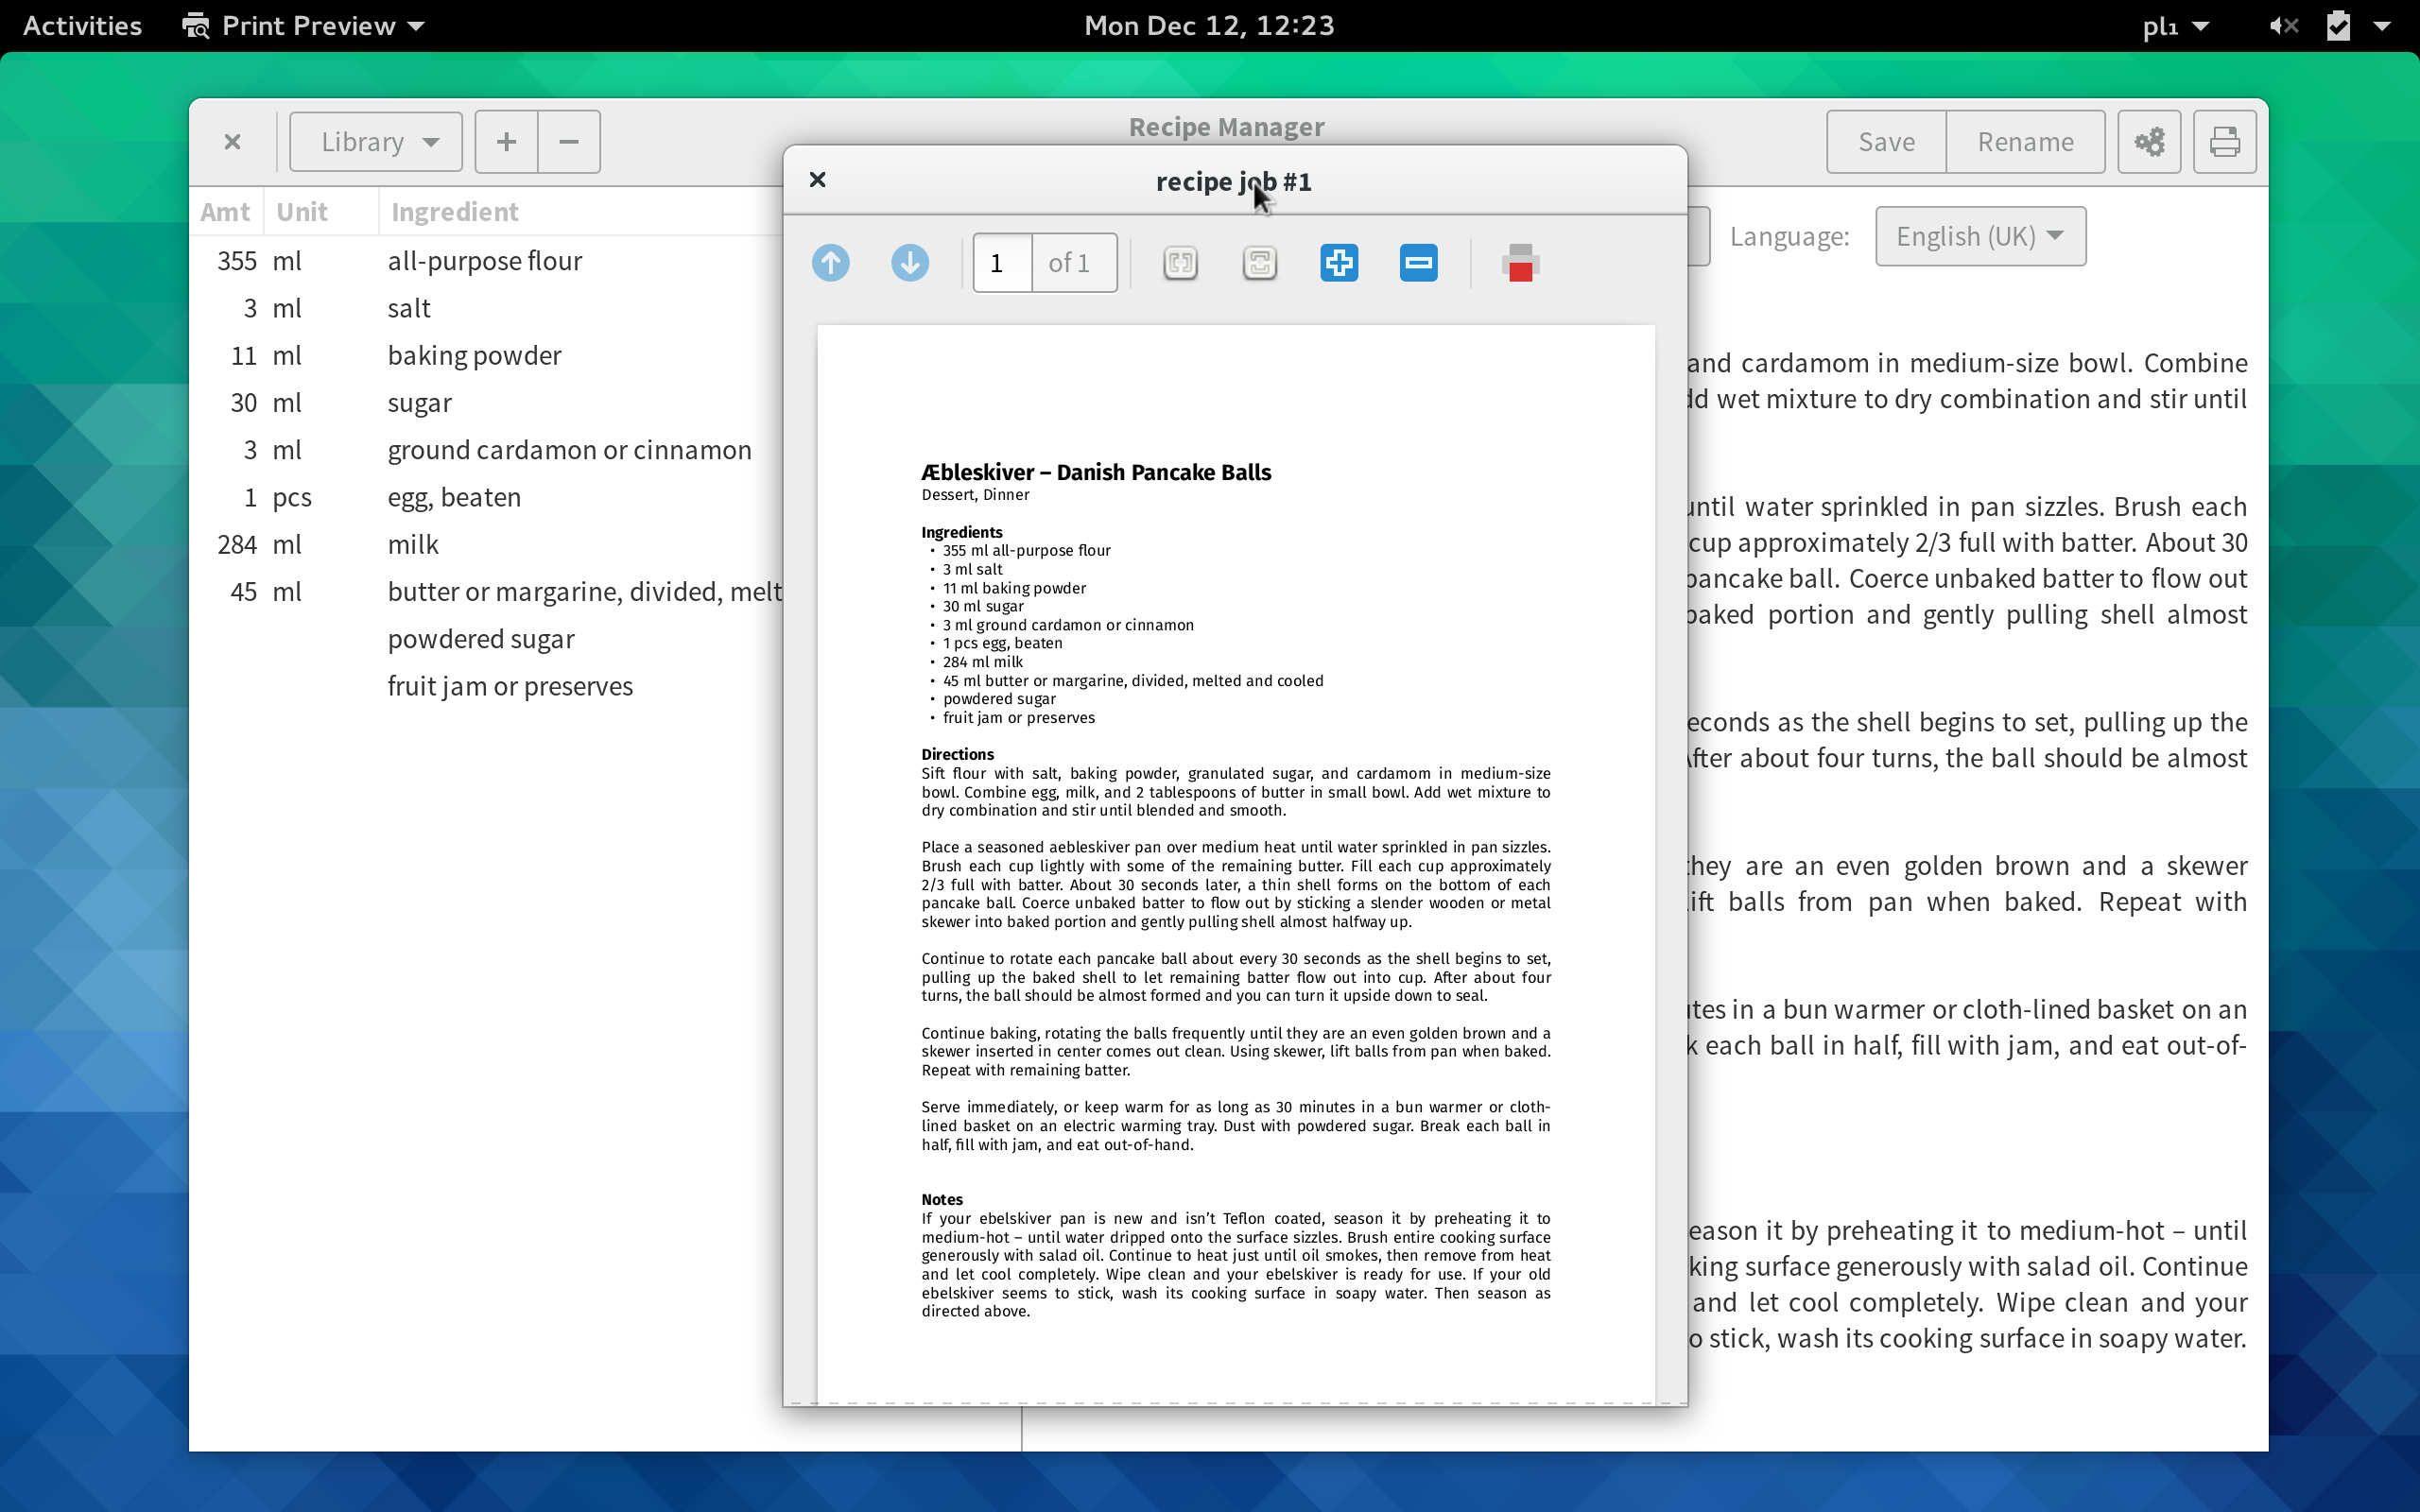Click the scroll down navigation arrow

click(x=907, y=263)
